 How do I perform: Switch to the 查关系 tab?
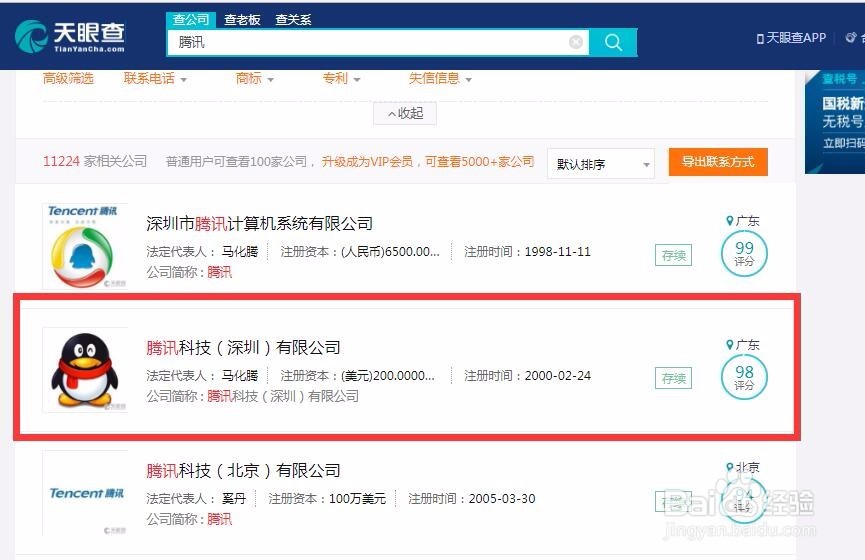[293, 20]
